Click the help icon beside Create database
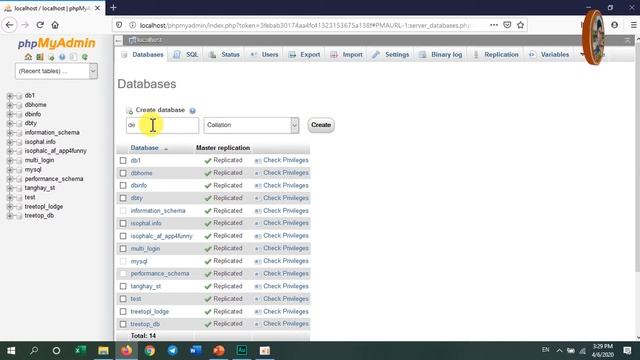Image resolution: width=640 pixels, height=360 pixels. tap(192, 110)
